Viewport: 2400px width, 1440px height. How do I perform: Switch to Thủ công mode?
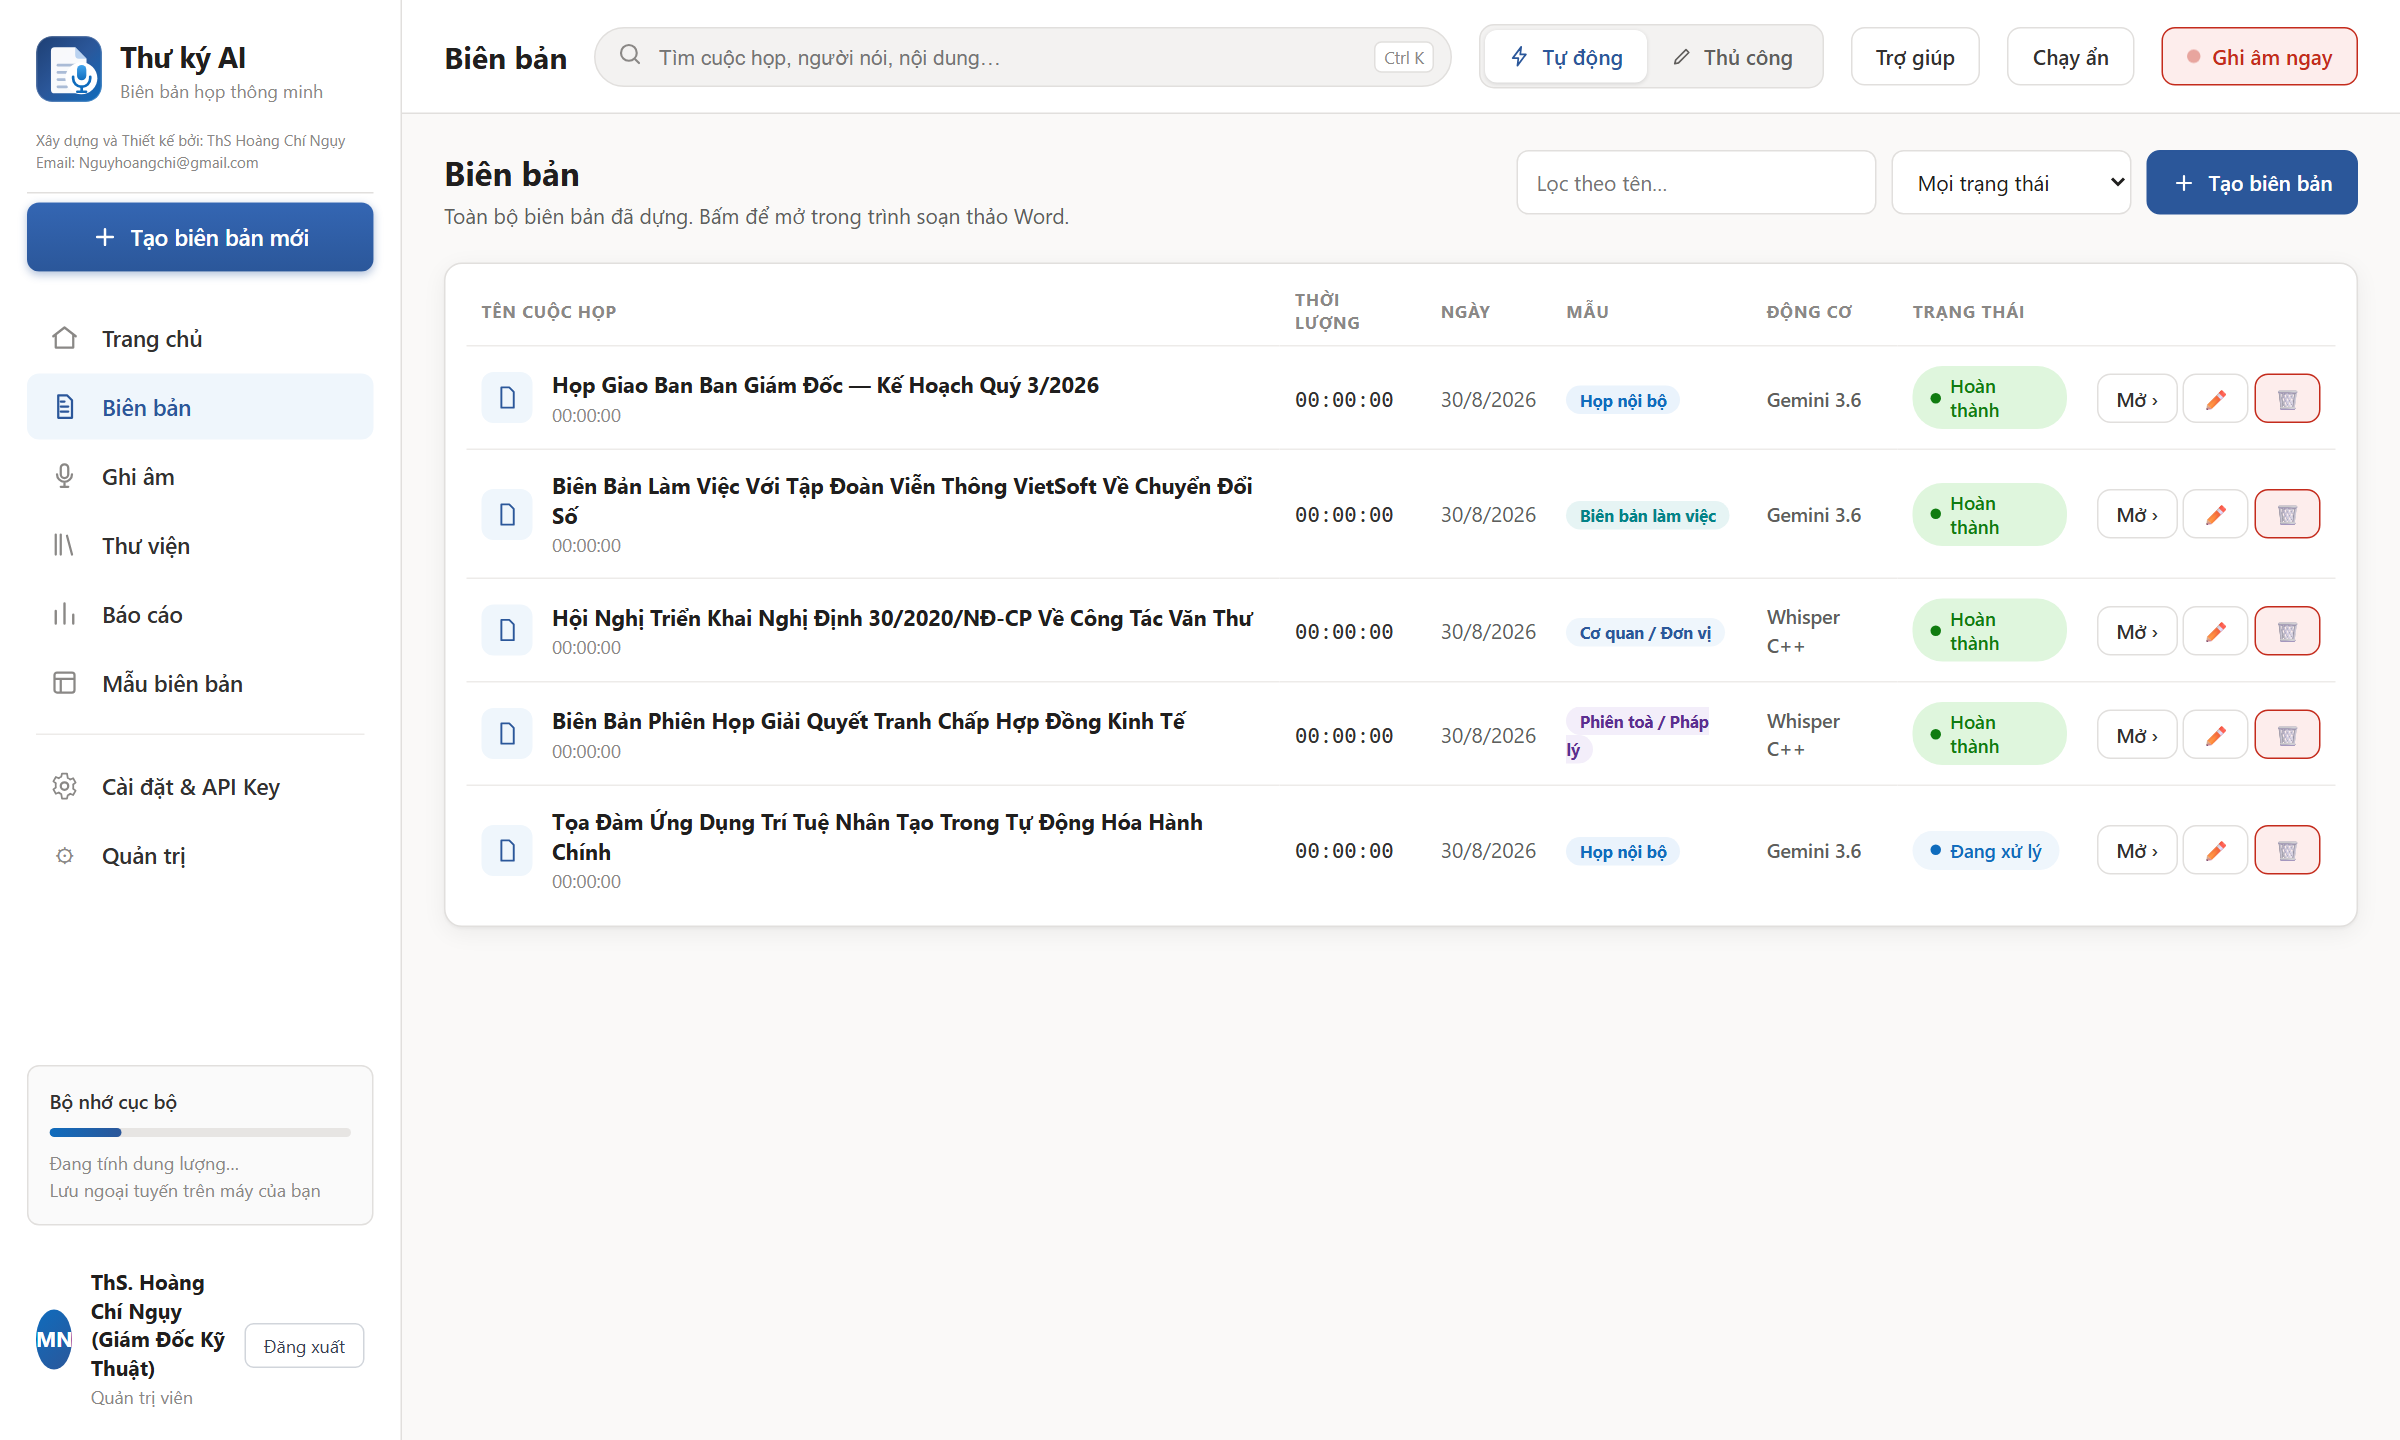pos(1734,57)
